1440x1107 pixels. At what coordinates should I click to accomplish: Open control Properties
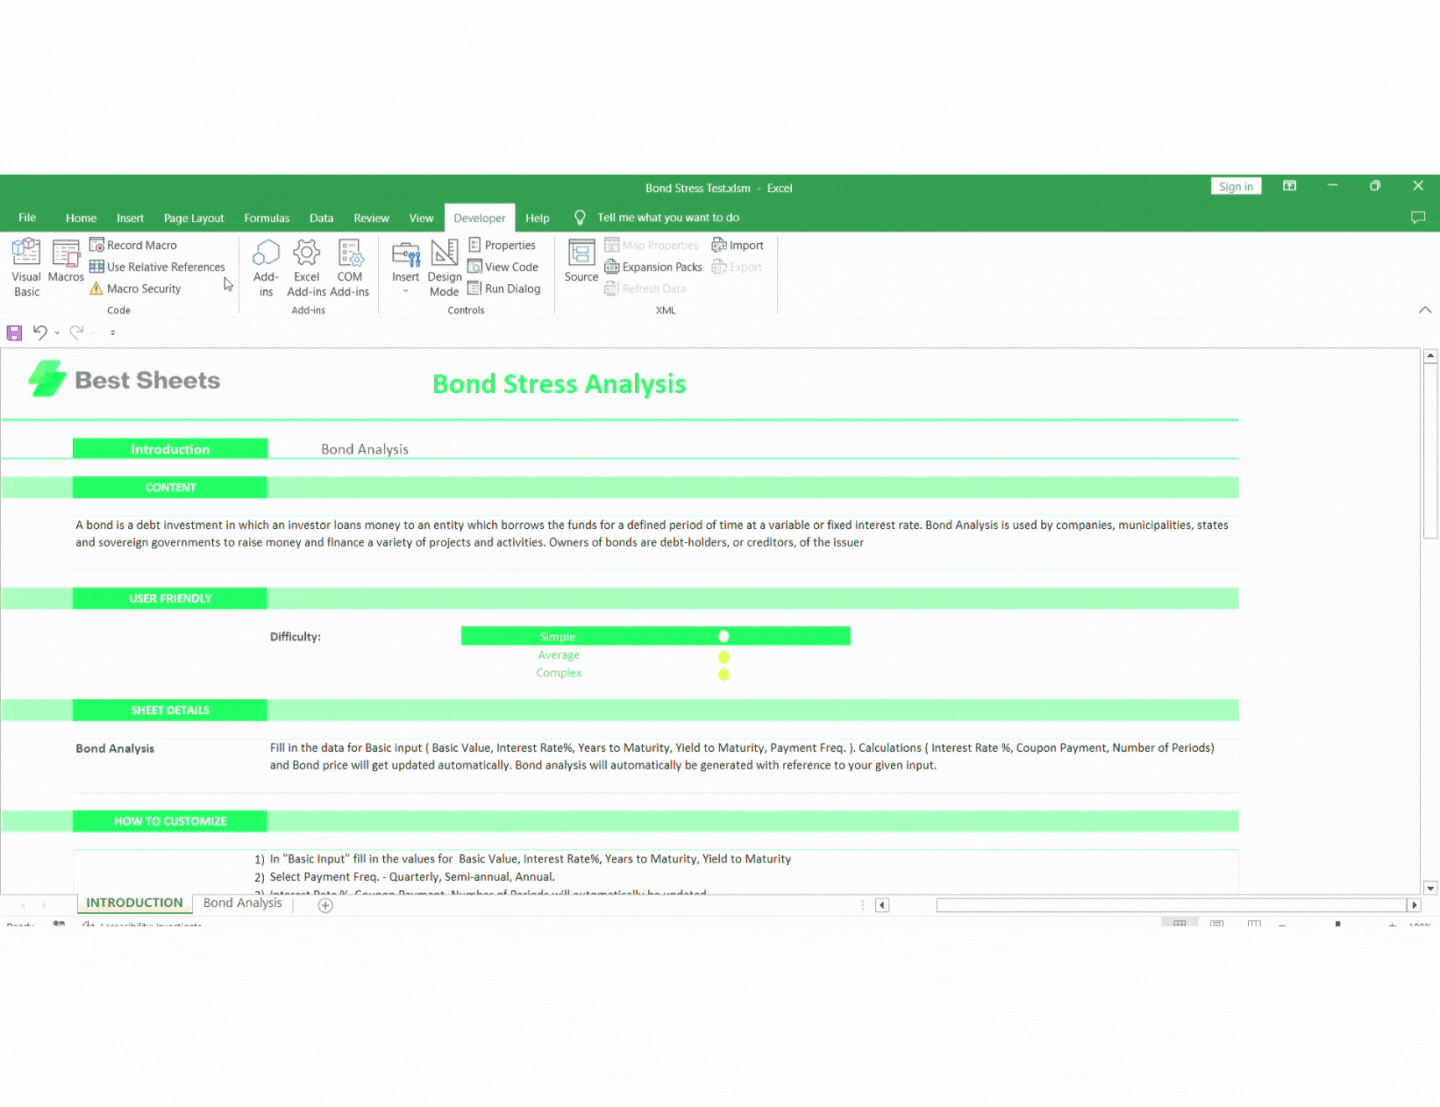click(x=502, y=245)
